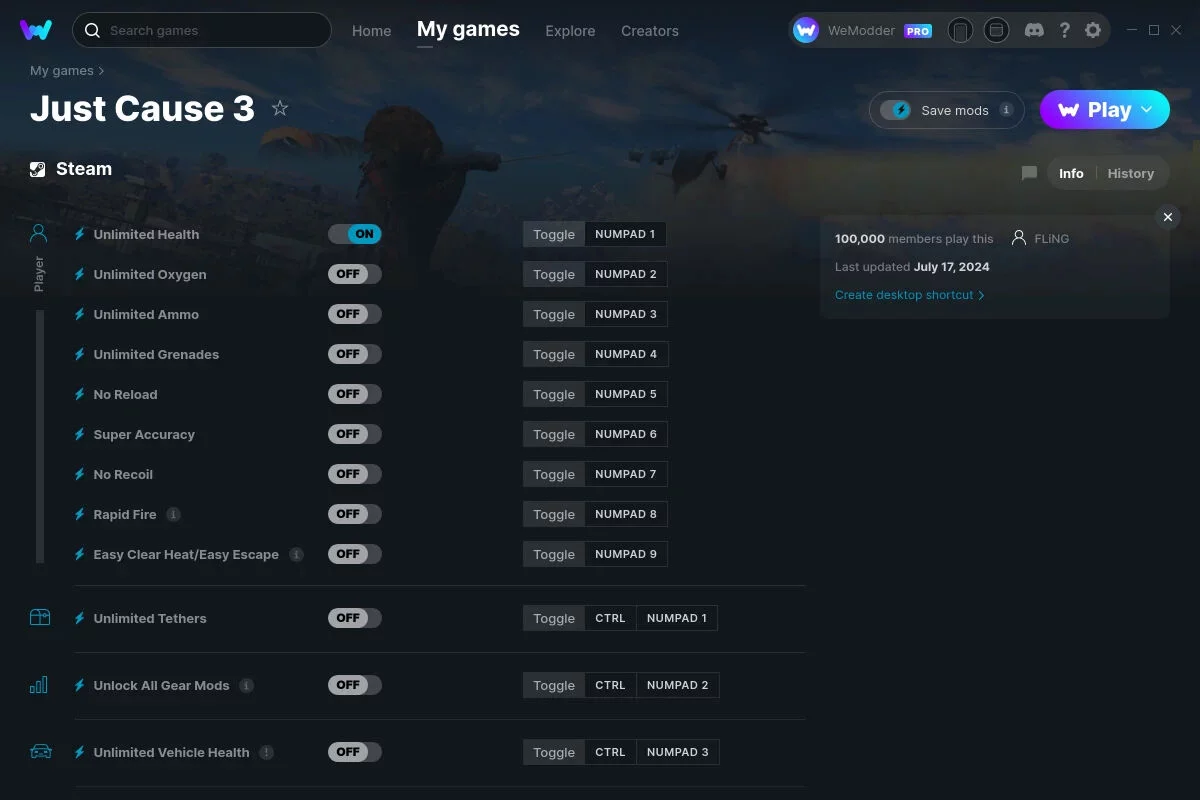Expand the Play button dropdown arrow

click(x=1147, y=109)
